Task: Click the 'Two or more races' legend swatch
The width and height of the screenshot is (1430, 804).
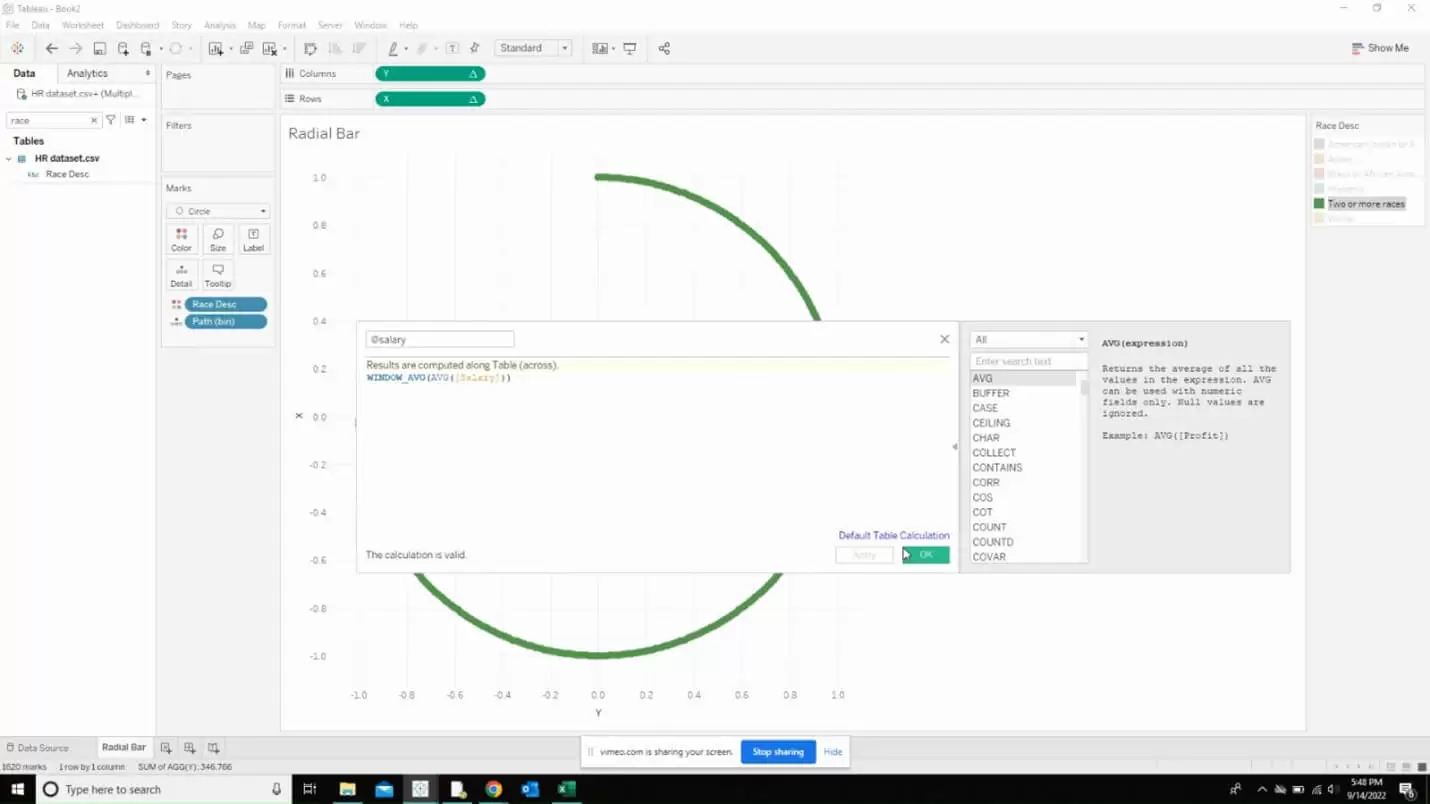Action: coord(1319,204)
